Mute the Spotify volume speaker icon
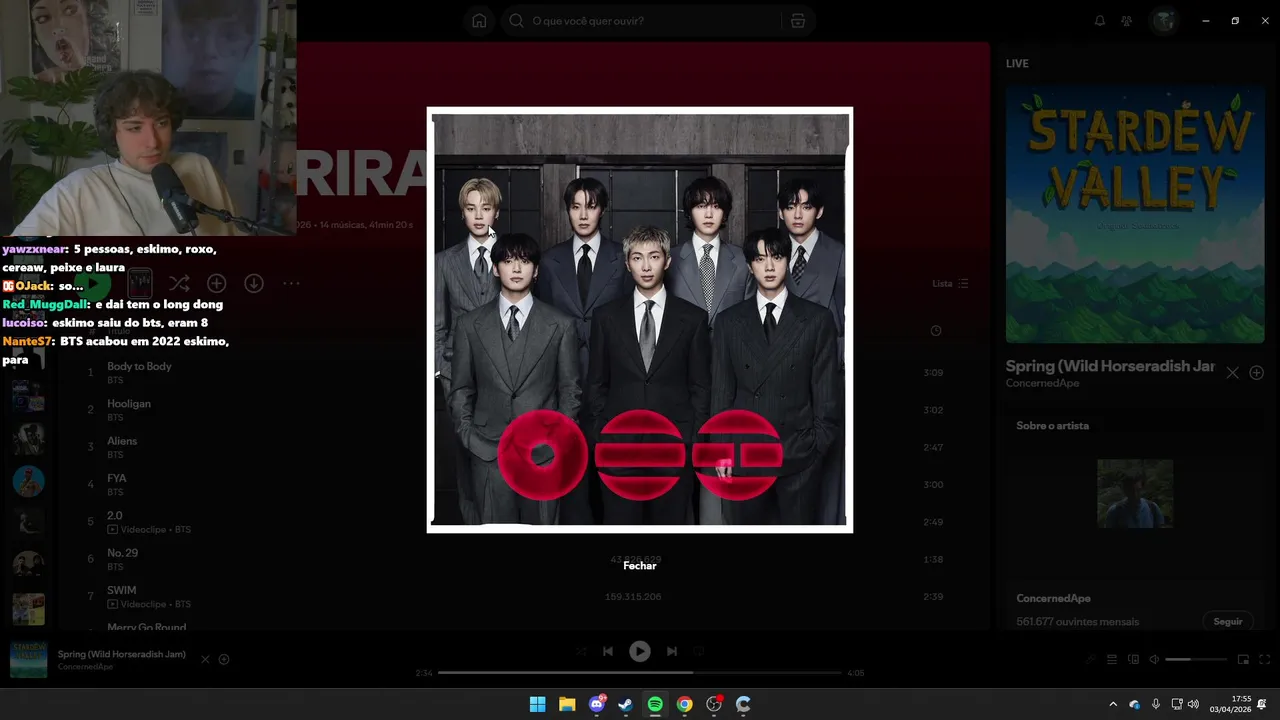Screen dimensions: 1280x720 1154,660
